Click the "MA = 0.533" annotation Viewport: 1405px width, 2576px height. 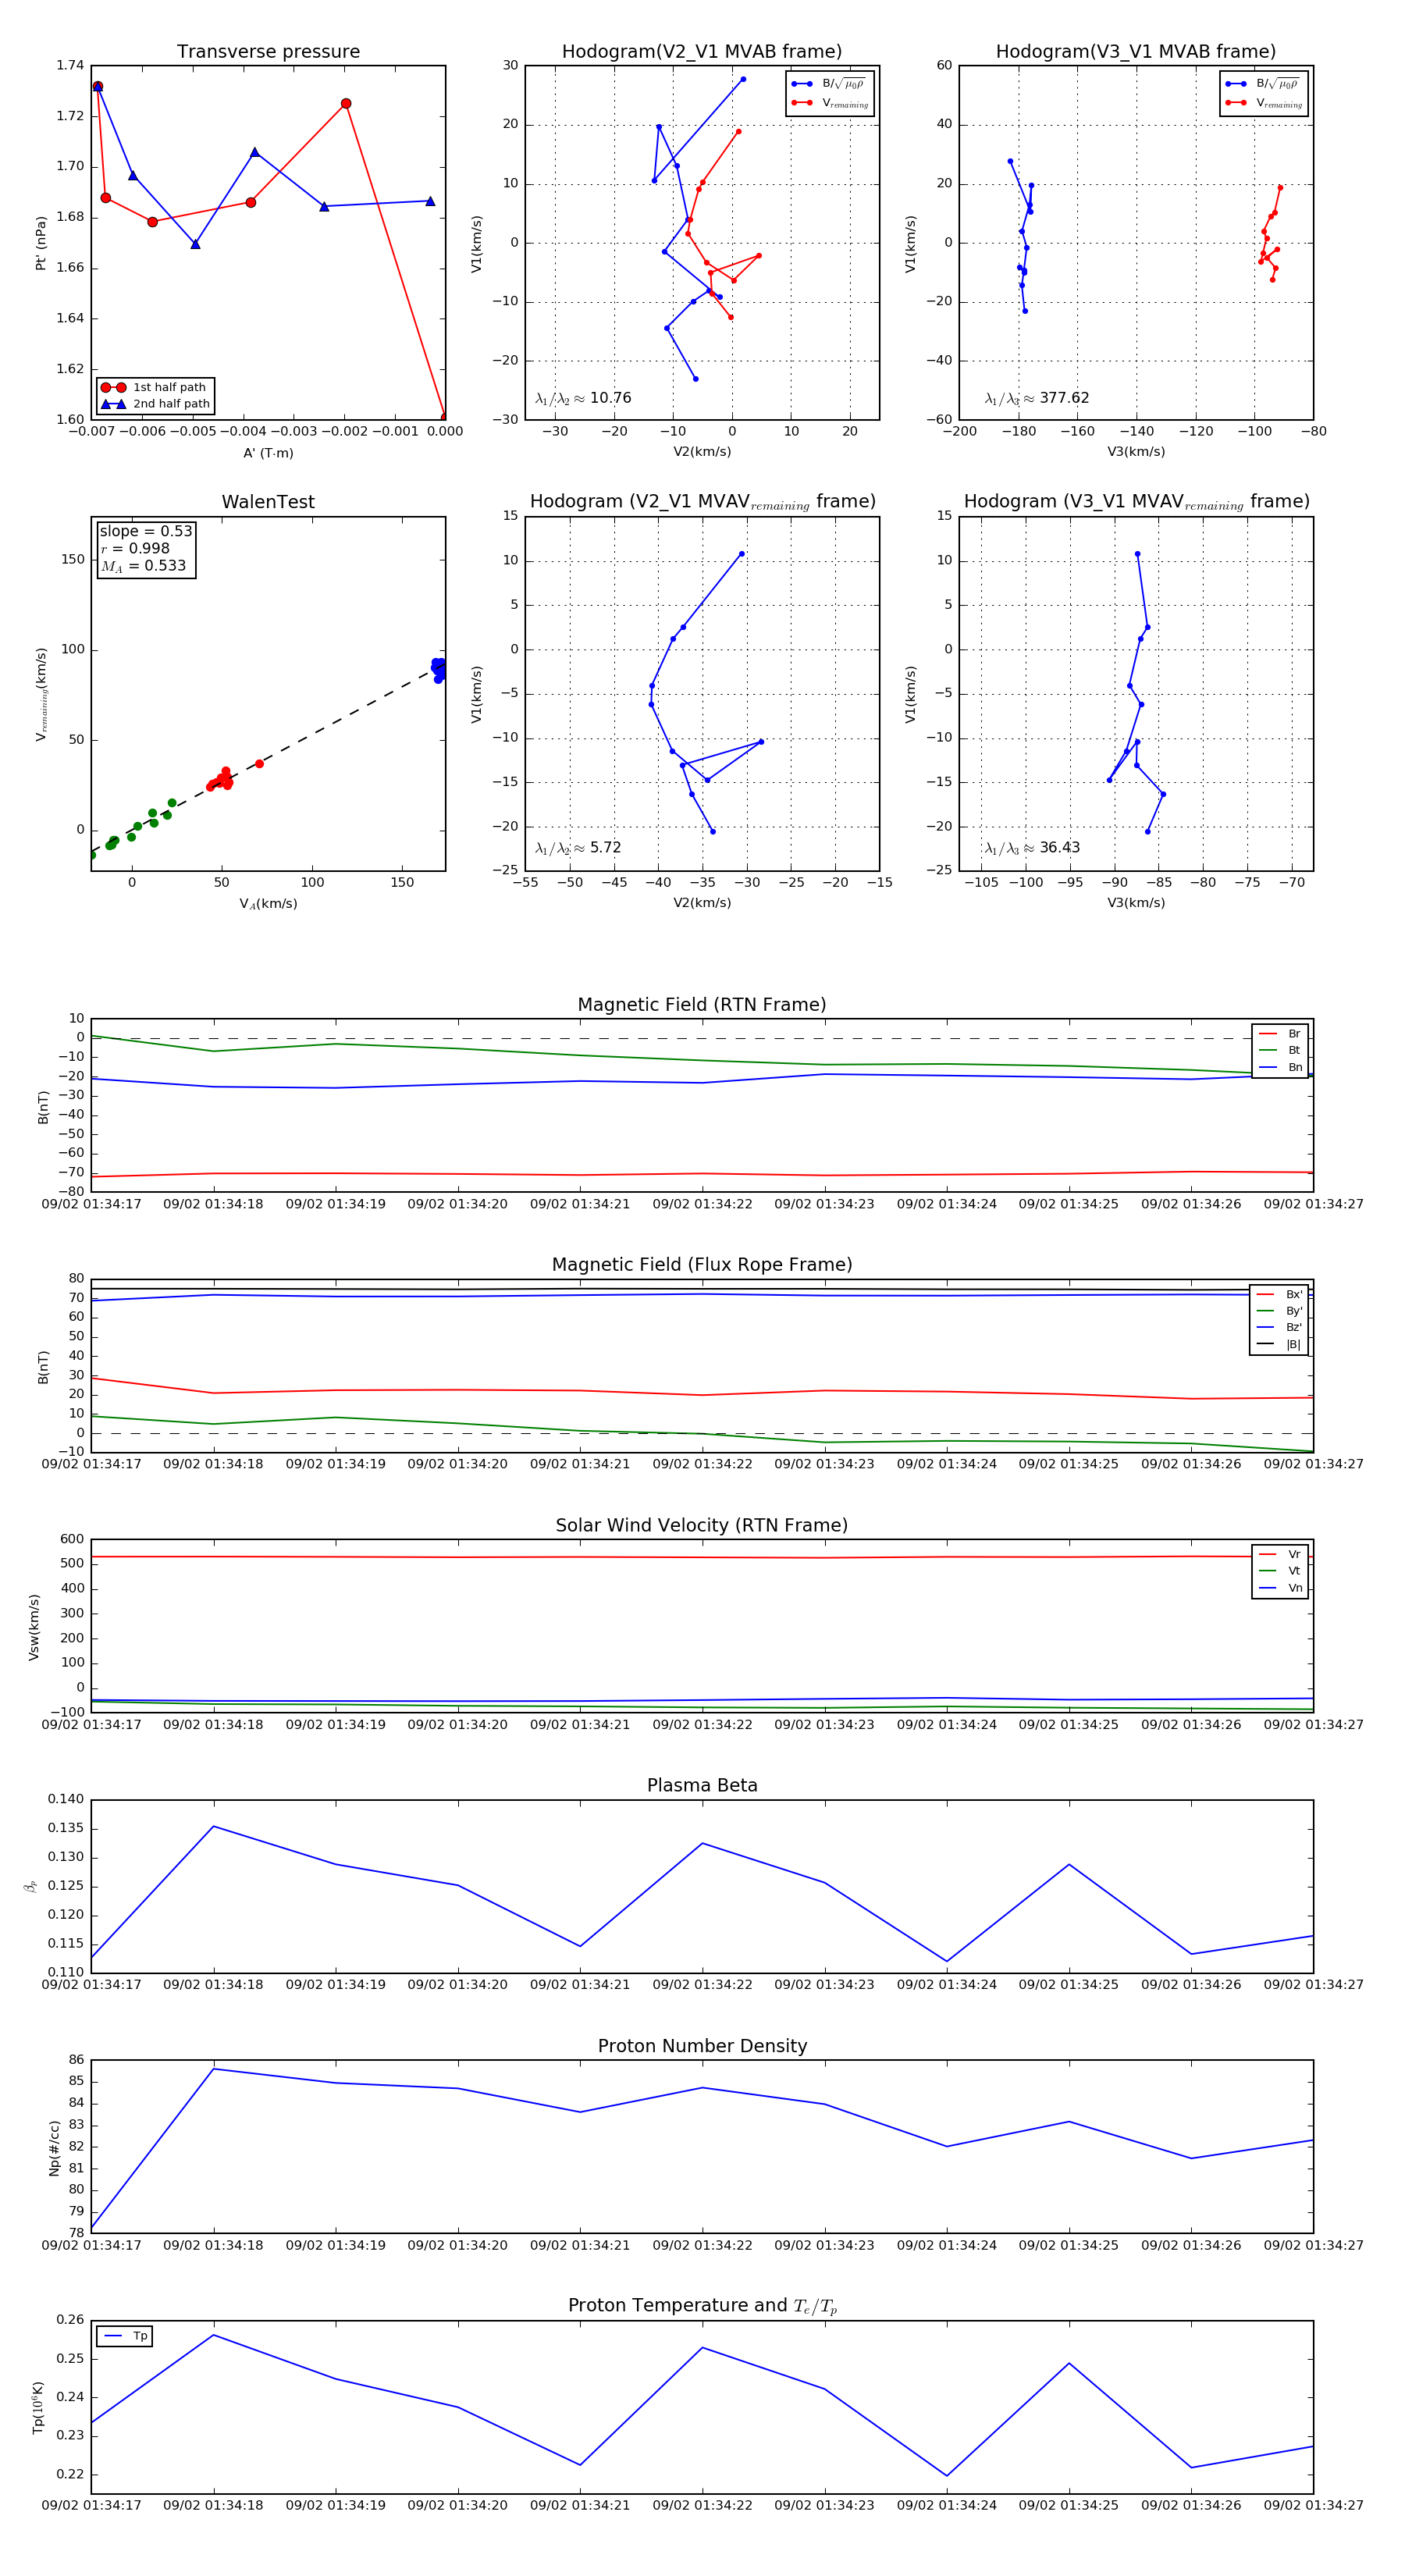[x=143, y=566]
